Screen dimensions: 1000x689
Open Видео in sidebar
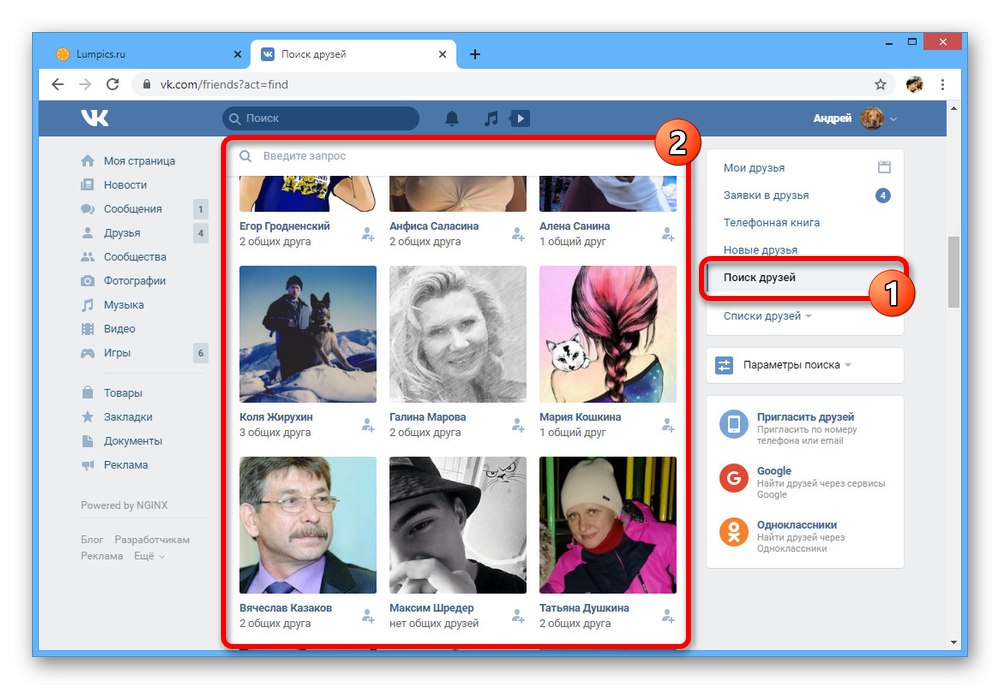[119, 329]
